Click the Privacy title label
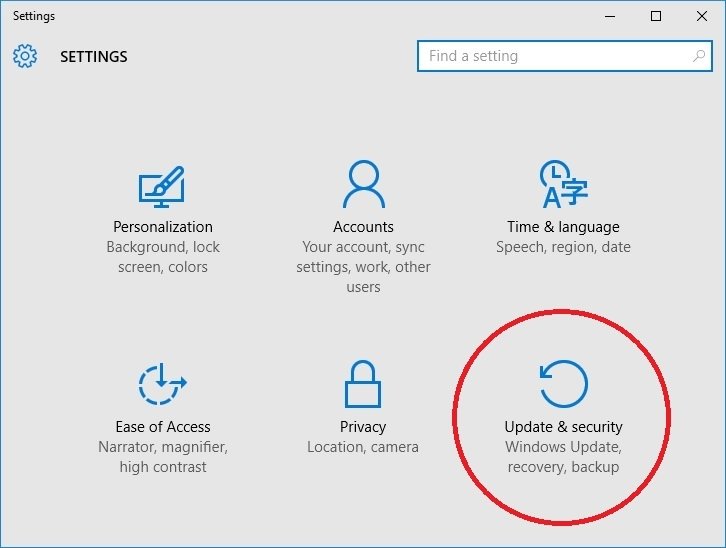726x548 pixels. tap(363, 427)
